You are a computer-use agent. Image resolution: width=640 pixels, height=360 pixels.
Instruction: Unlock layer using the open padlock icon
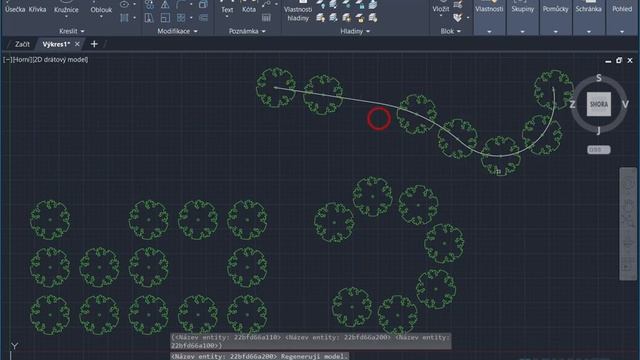[x=360, y=18]
